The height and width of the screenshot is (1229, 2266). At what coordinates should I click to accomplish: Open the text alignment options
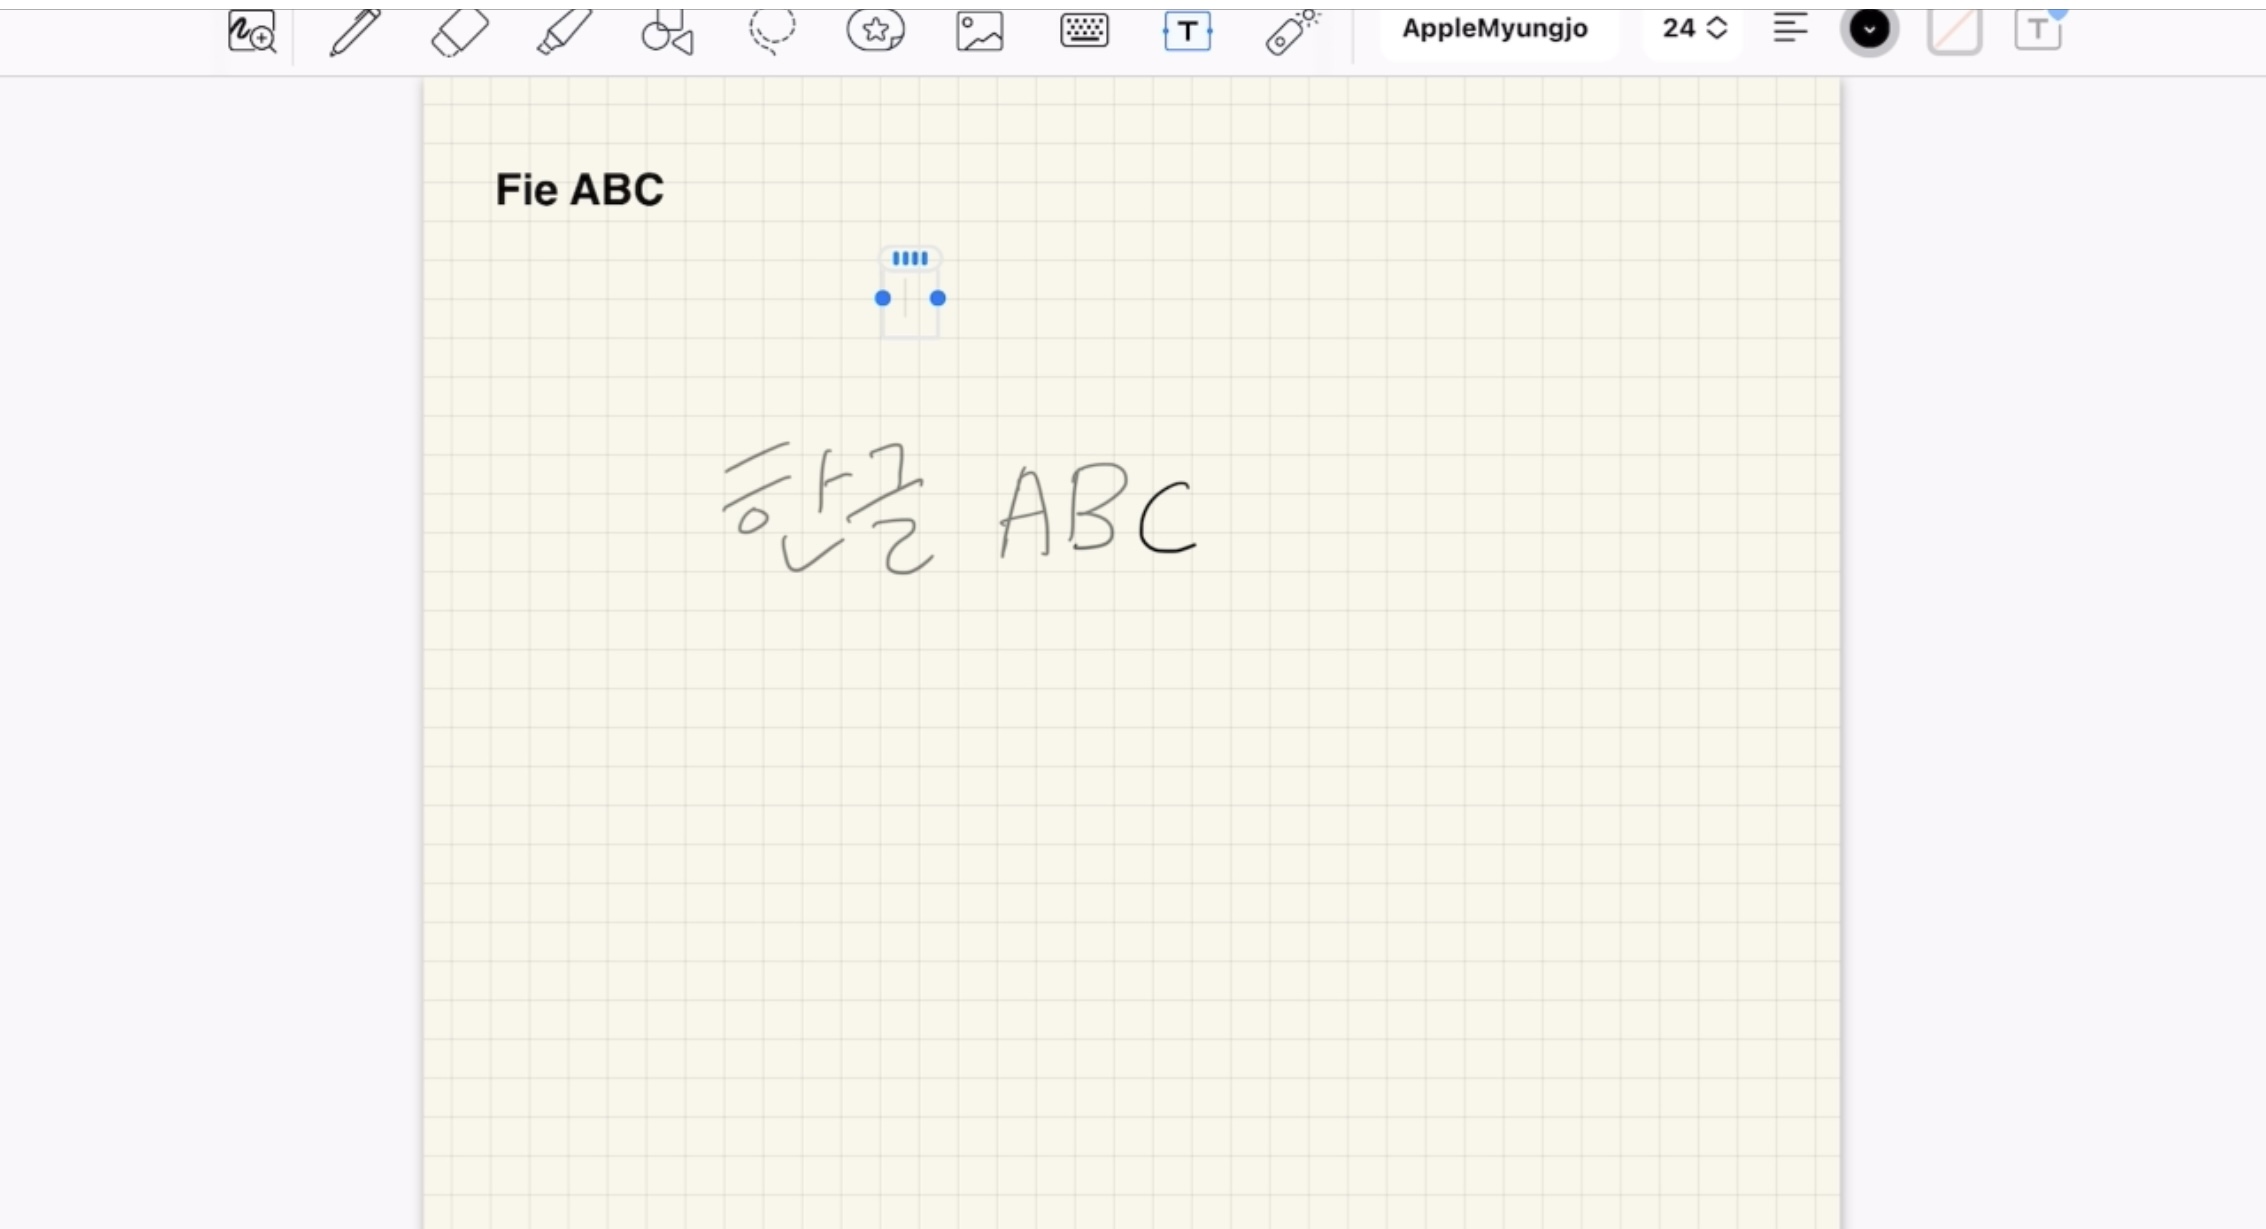click(x=1790, y=29)
